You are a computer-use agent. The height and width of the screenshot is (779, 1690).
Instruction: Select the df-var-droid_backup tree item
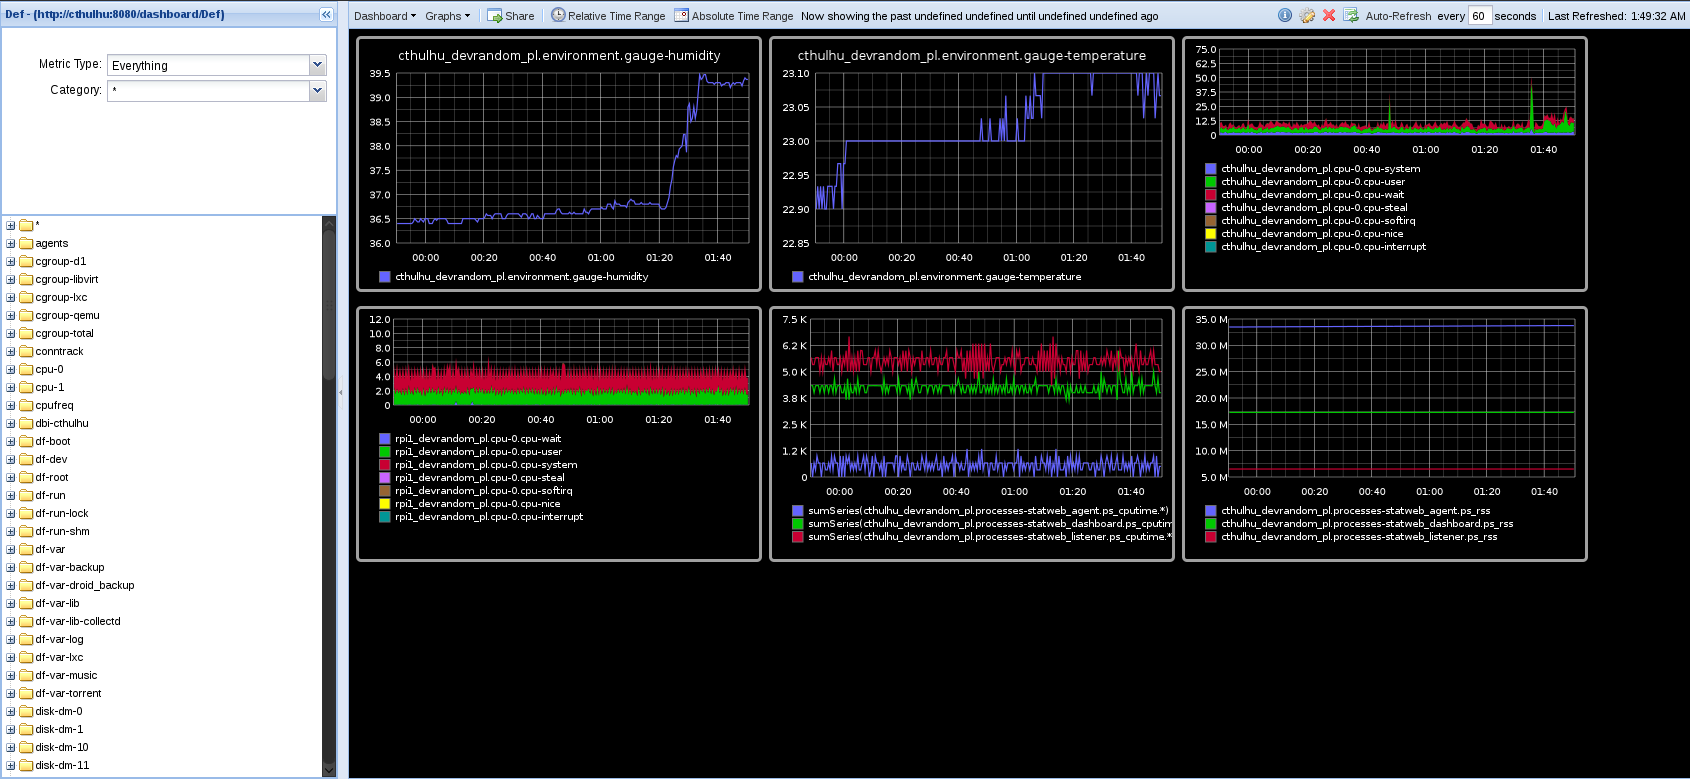[85, 585]
